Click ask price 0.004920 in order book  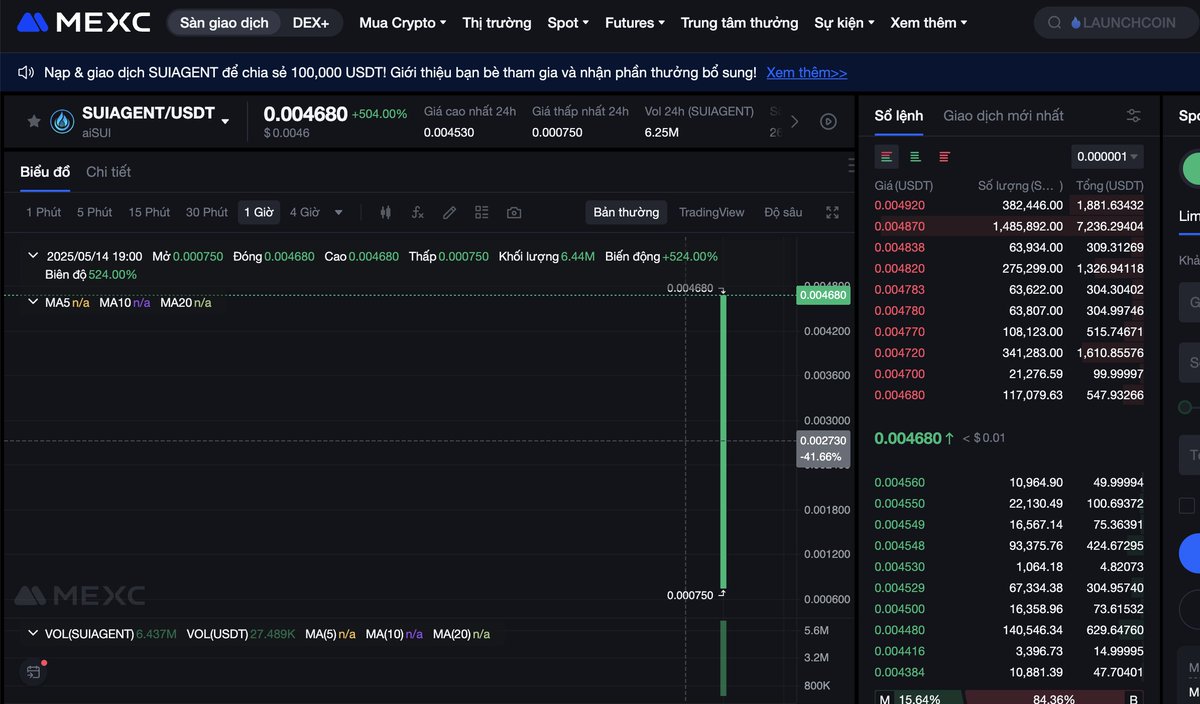[899, 205]
